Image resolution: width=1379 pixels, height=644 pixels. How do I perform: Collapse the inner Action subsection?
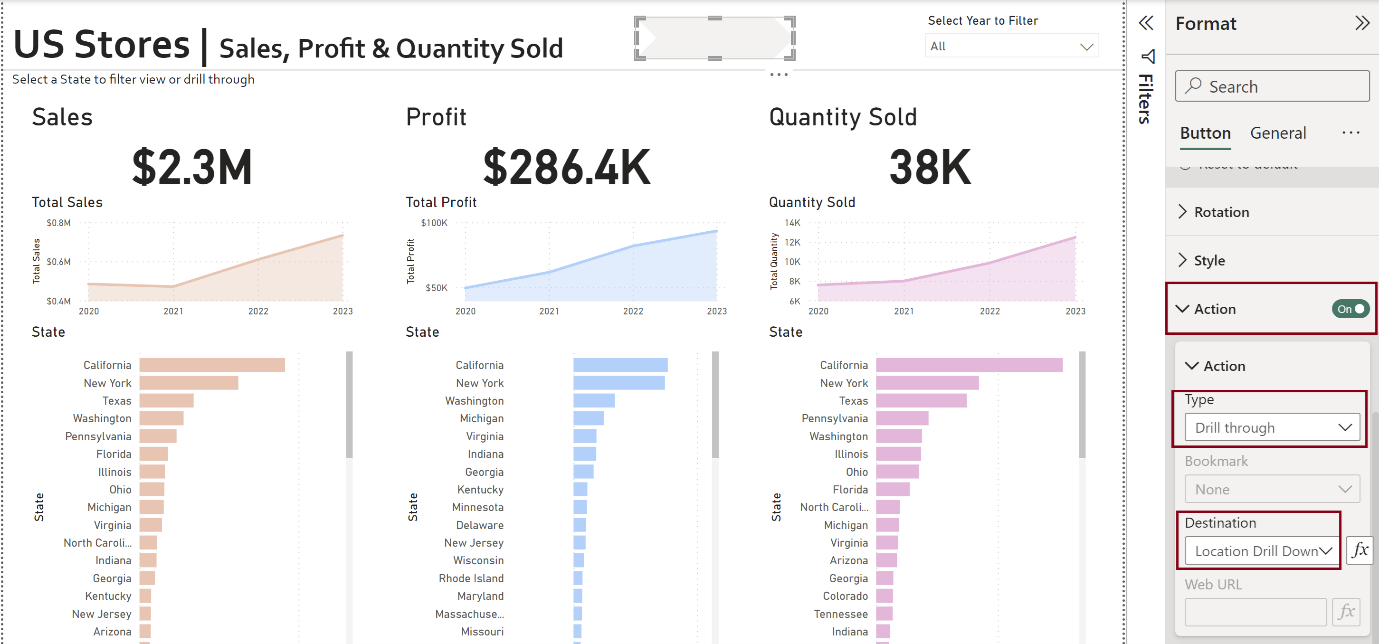tap(1192, 366)
